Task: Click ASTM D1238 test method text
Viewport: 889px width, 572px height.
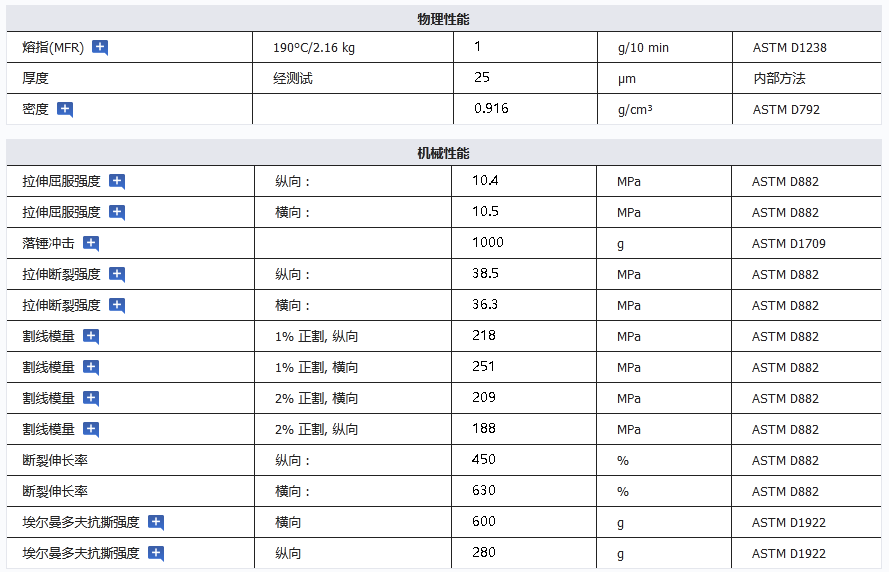Action: [x=789, y=47]
